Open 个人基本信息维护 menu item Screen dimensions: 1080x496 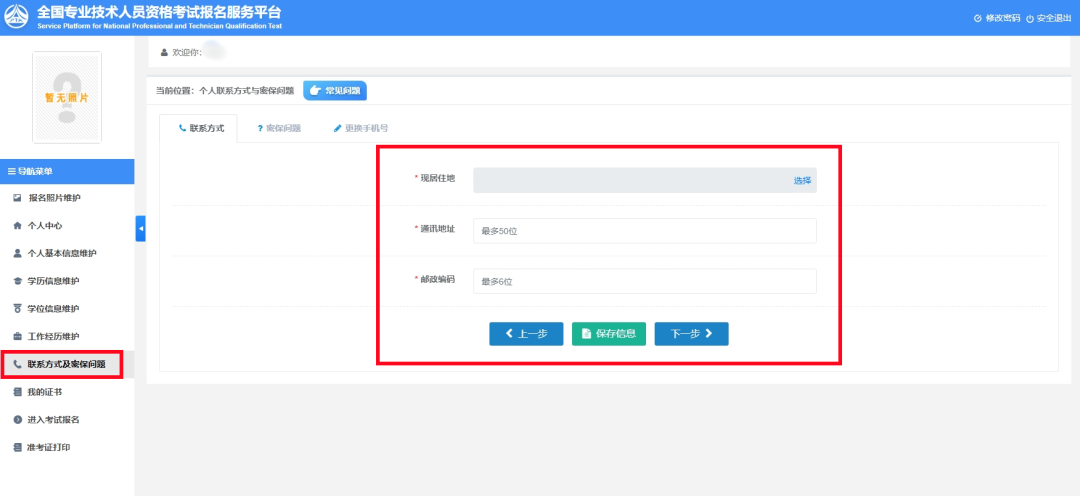[x=61, y=253]
